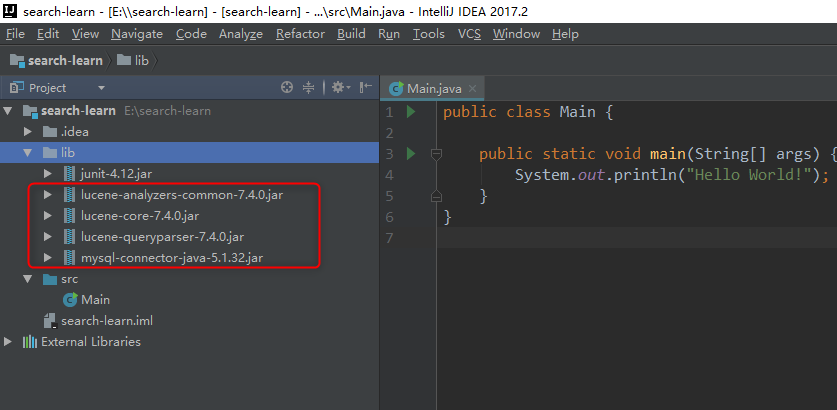Click the Collapse All icon in Project panel

(x=309, y=88)
